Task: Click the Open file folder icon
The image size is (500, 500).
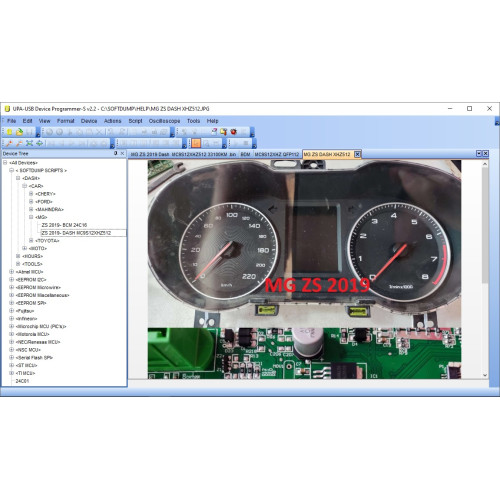Action: [x=19, y=132]
